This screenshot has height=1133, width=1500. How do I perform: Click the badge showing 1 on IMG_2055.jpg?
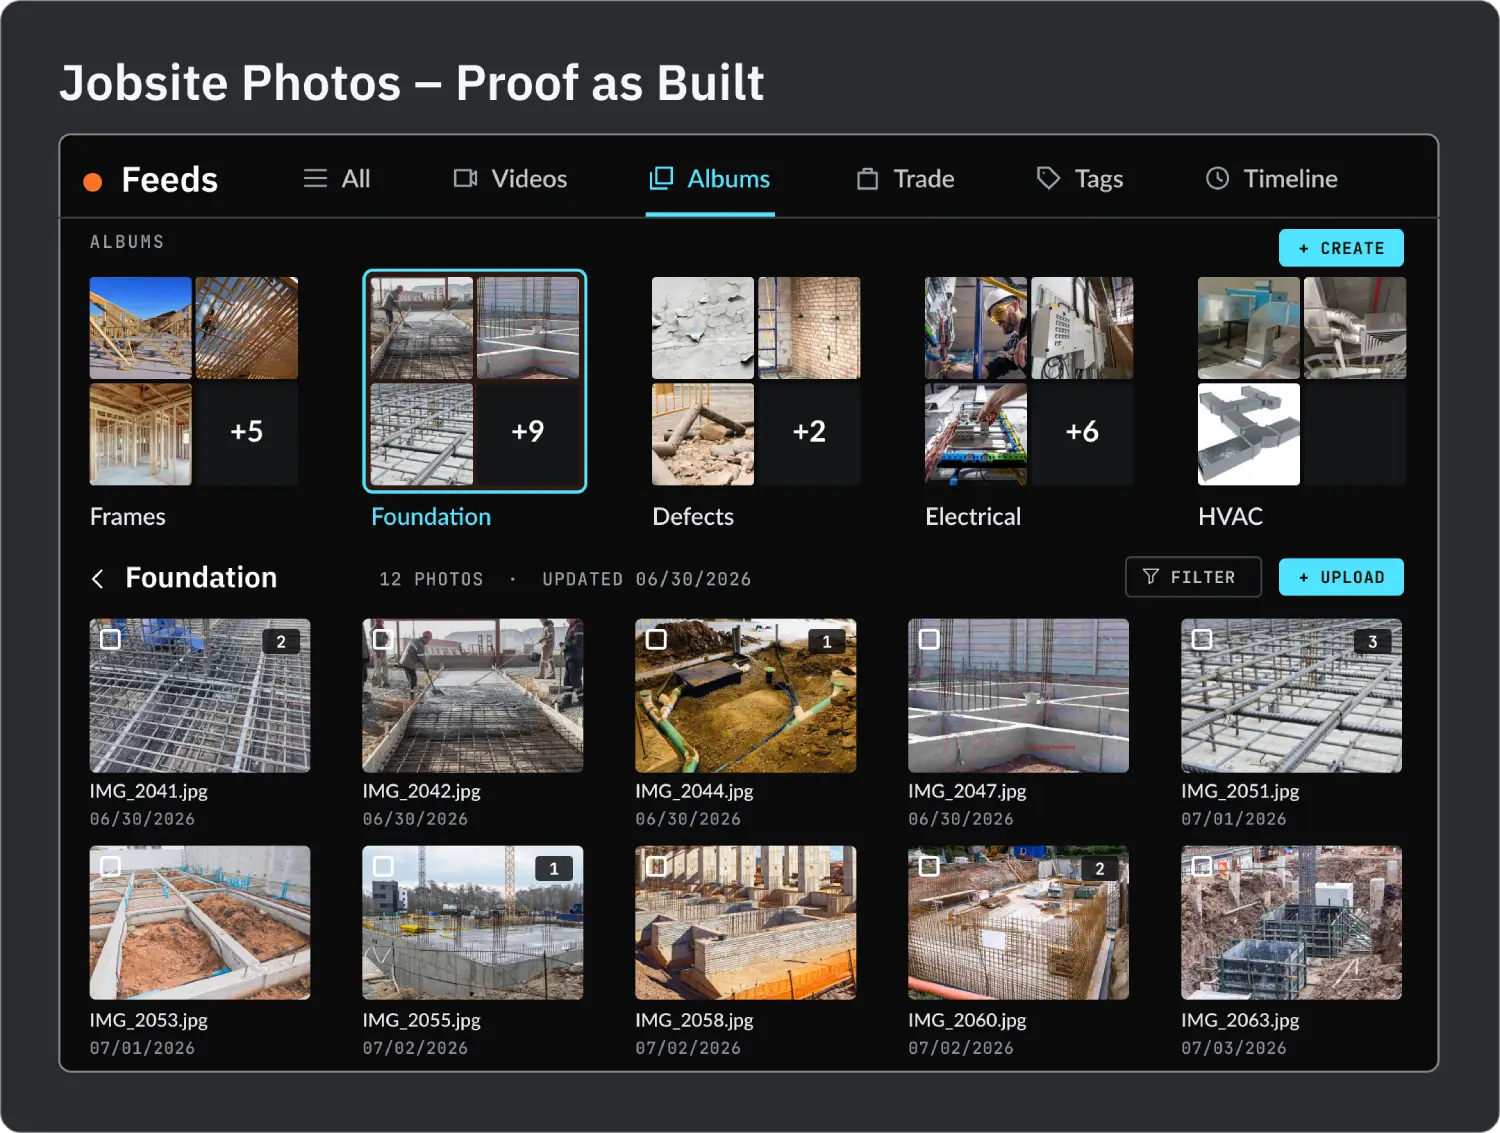[x=554, y=869]
